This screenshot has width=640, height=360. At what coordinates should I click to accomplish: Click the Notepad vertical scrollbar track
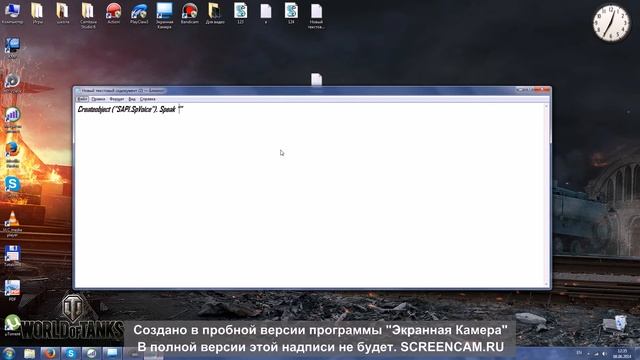547,196
